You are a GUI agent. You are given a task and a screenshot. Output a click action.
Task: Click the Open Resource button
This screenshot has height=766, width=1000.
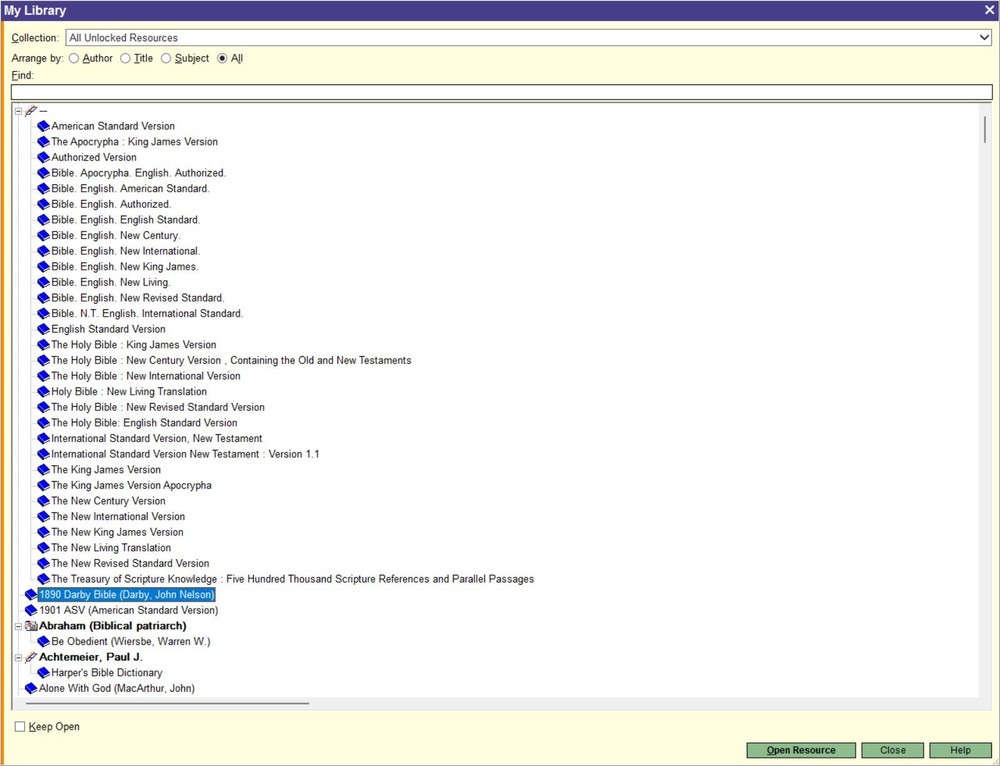[x=801, y=750]
